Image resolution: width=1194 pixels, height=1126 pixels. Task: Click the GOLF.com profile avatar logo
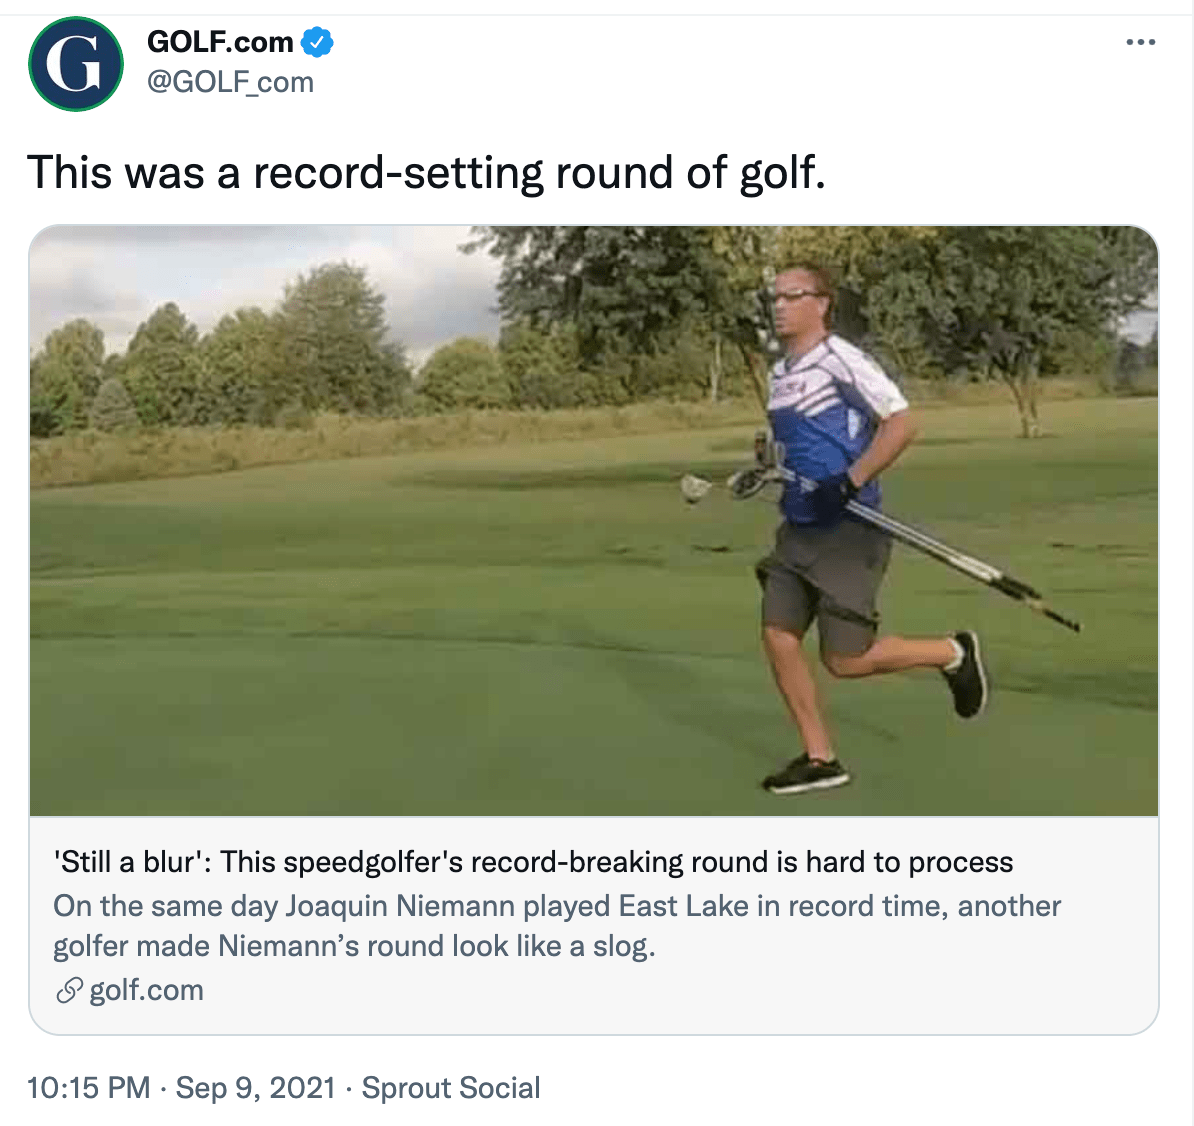[x=76, y=63]
